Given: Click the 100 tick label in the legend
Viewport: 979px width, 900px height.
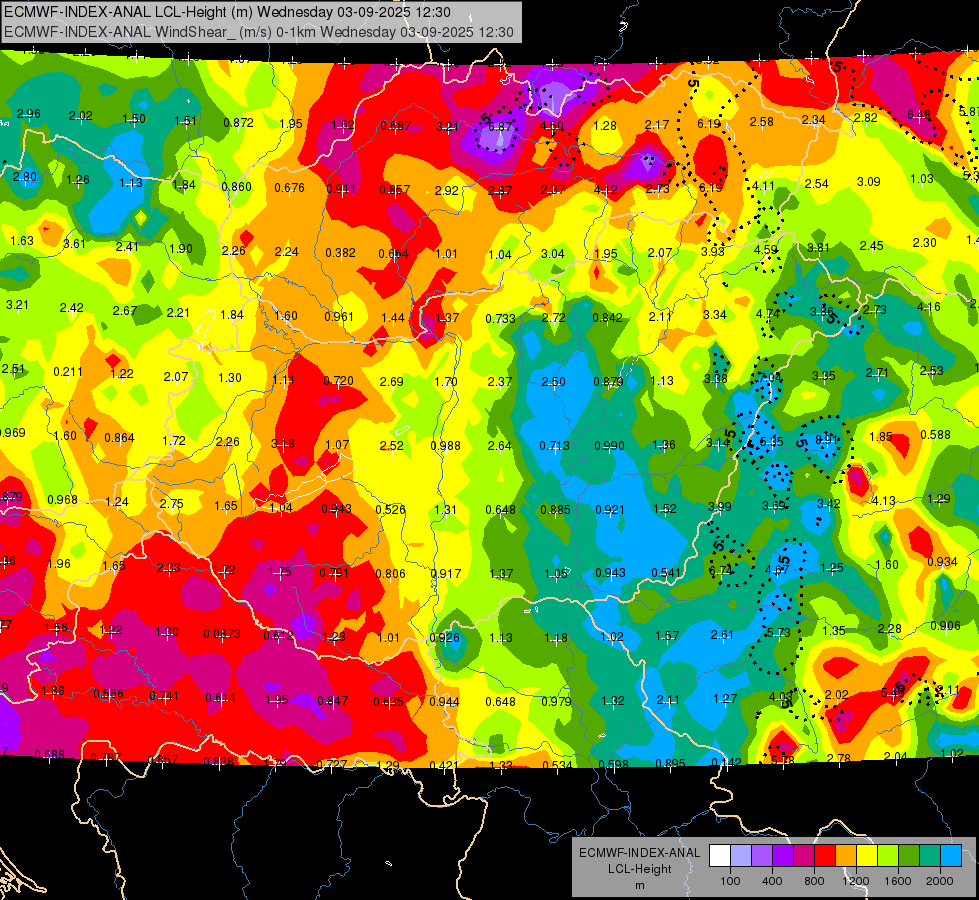Looking at the screenshot, I should [730, 881].
